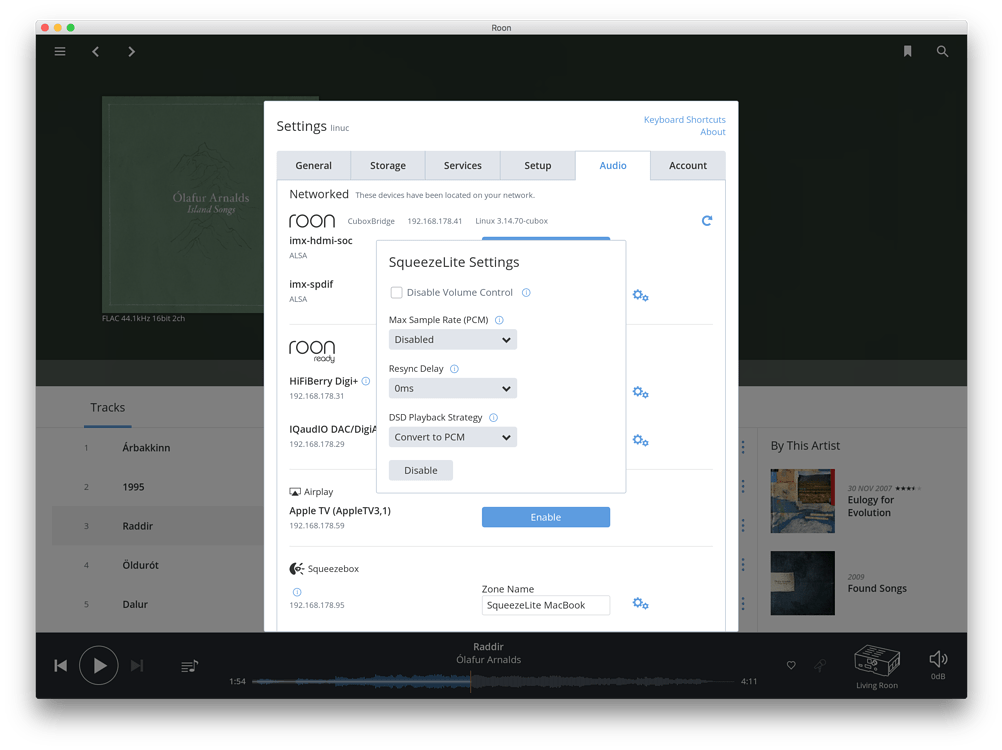The height and width of the screenshot is (750, 1002).
Task: Open the Resync Delay dropdown
Action: [453, 388]
